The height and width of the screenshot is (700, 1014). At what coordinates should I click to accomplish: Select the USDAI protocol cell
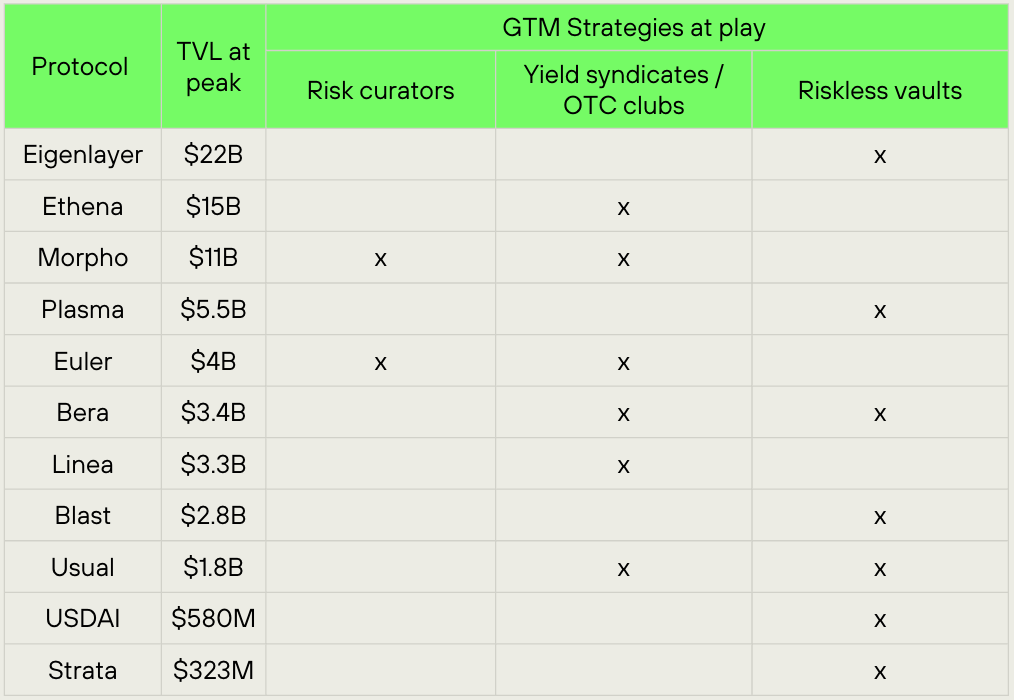coord(83,620)
